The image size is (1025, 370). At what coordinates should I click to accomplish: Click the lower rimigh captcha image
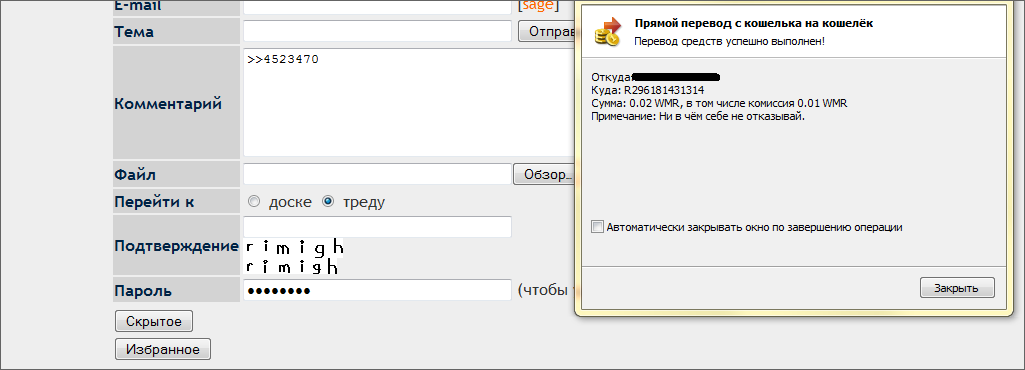(292, 266)
